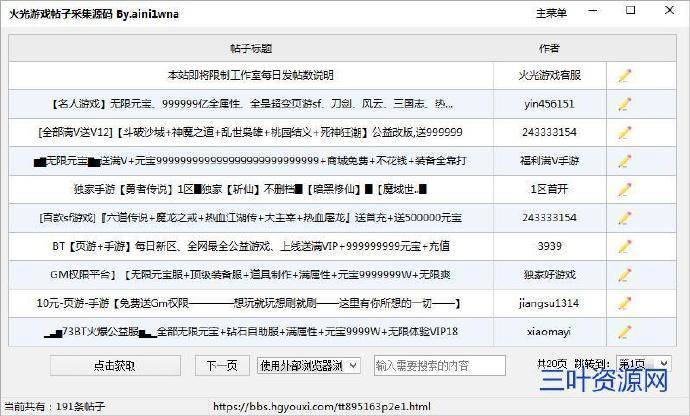690x416 pixels.
Task: Select post starting with BT【页游+手游】
Action: (x=251, y=246)
